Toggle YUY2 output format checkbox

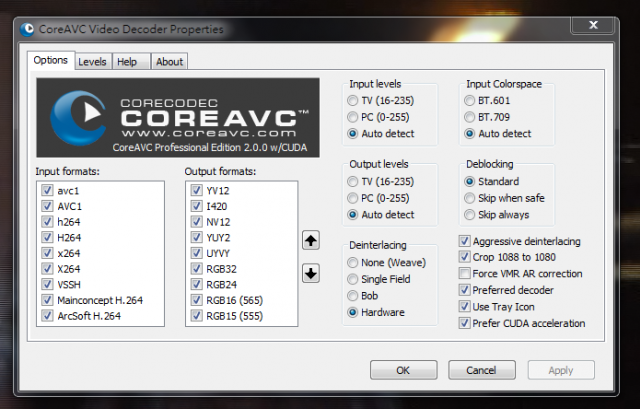tap(197, 237)
